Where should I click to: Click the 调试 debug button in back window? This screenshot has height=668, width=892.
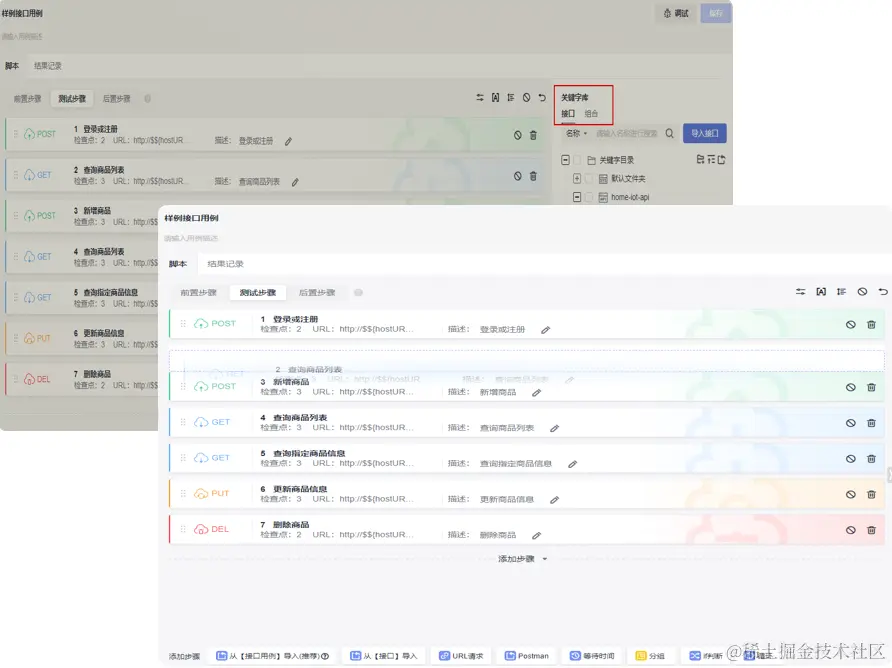[x=676, y=13]
